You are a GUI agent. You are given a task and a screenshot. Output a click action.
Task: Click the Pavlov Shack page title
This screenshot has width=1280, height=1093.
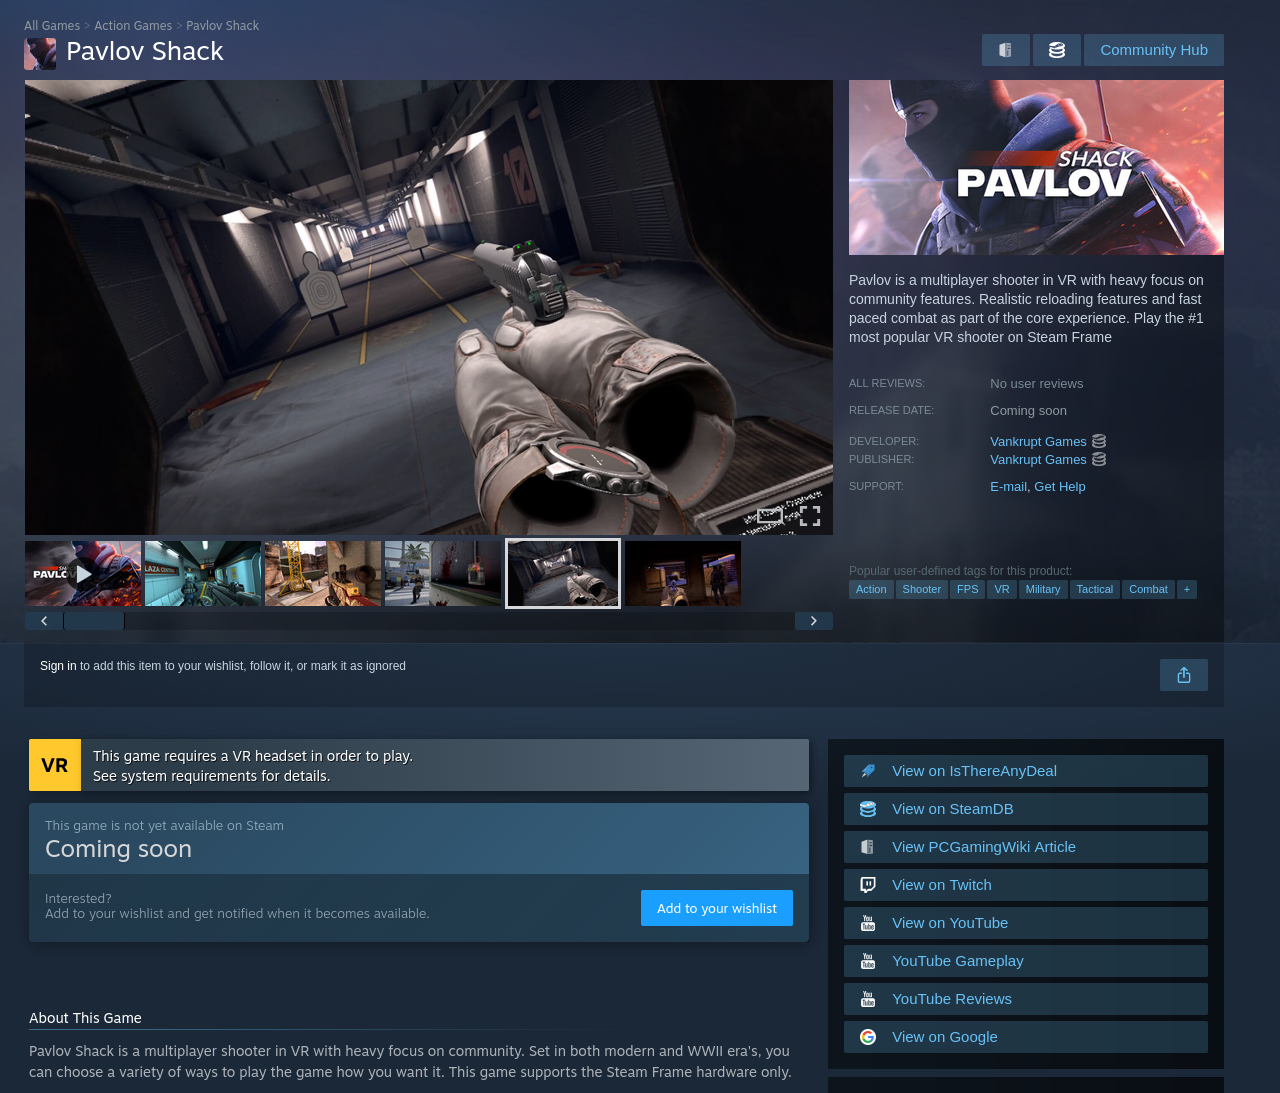(x=145, y=52)
